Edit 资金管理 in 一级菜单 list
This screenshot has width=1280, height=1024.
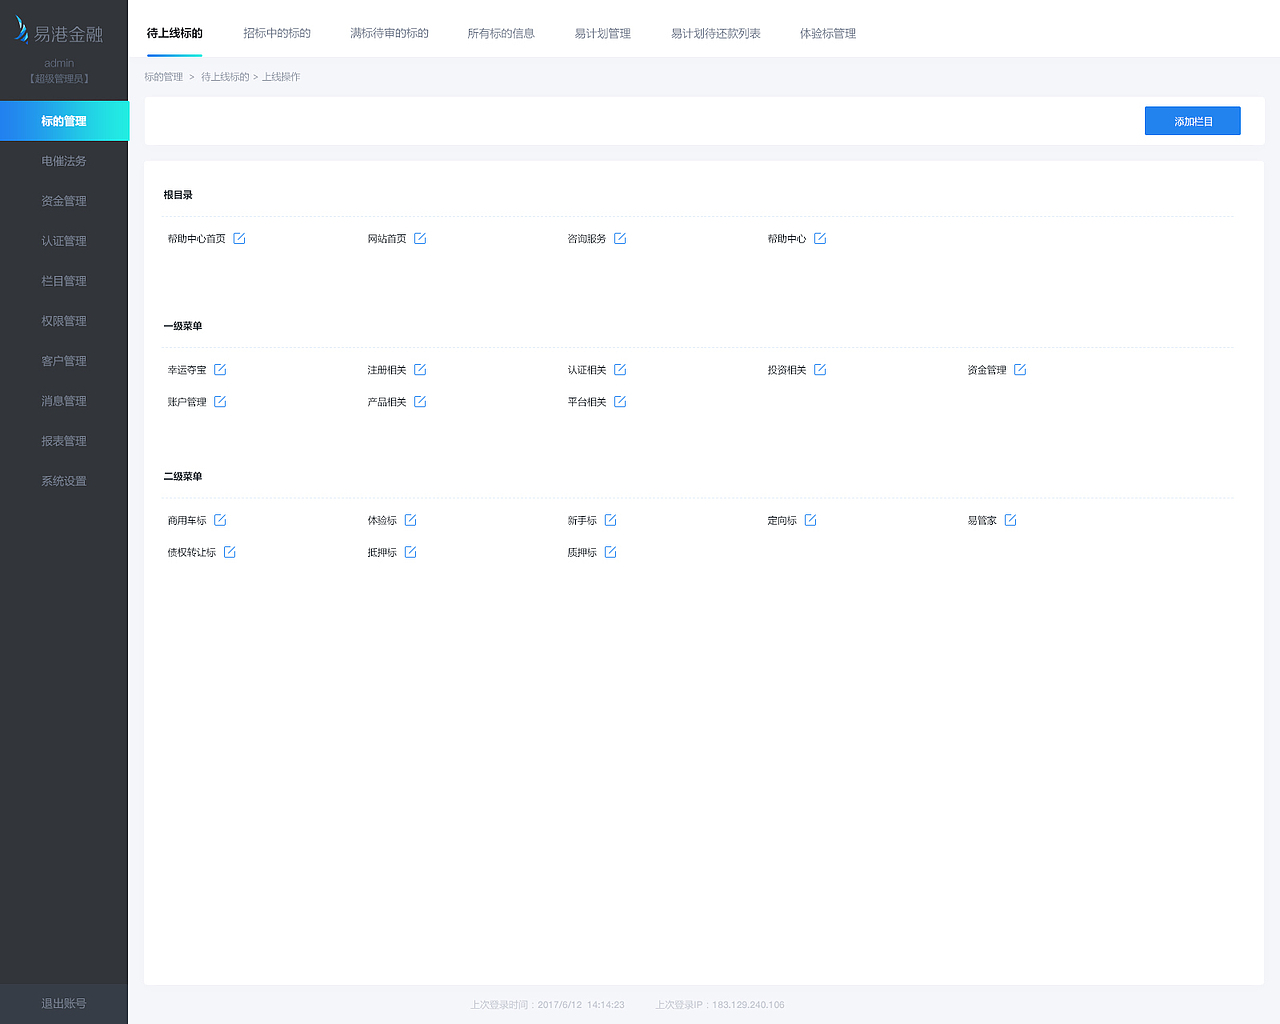coord(1020,370)
